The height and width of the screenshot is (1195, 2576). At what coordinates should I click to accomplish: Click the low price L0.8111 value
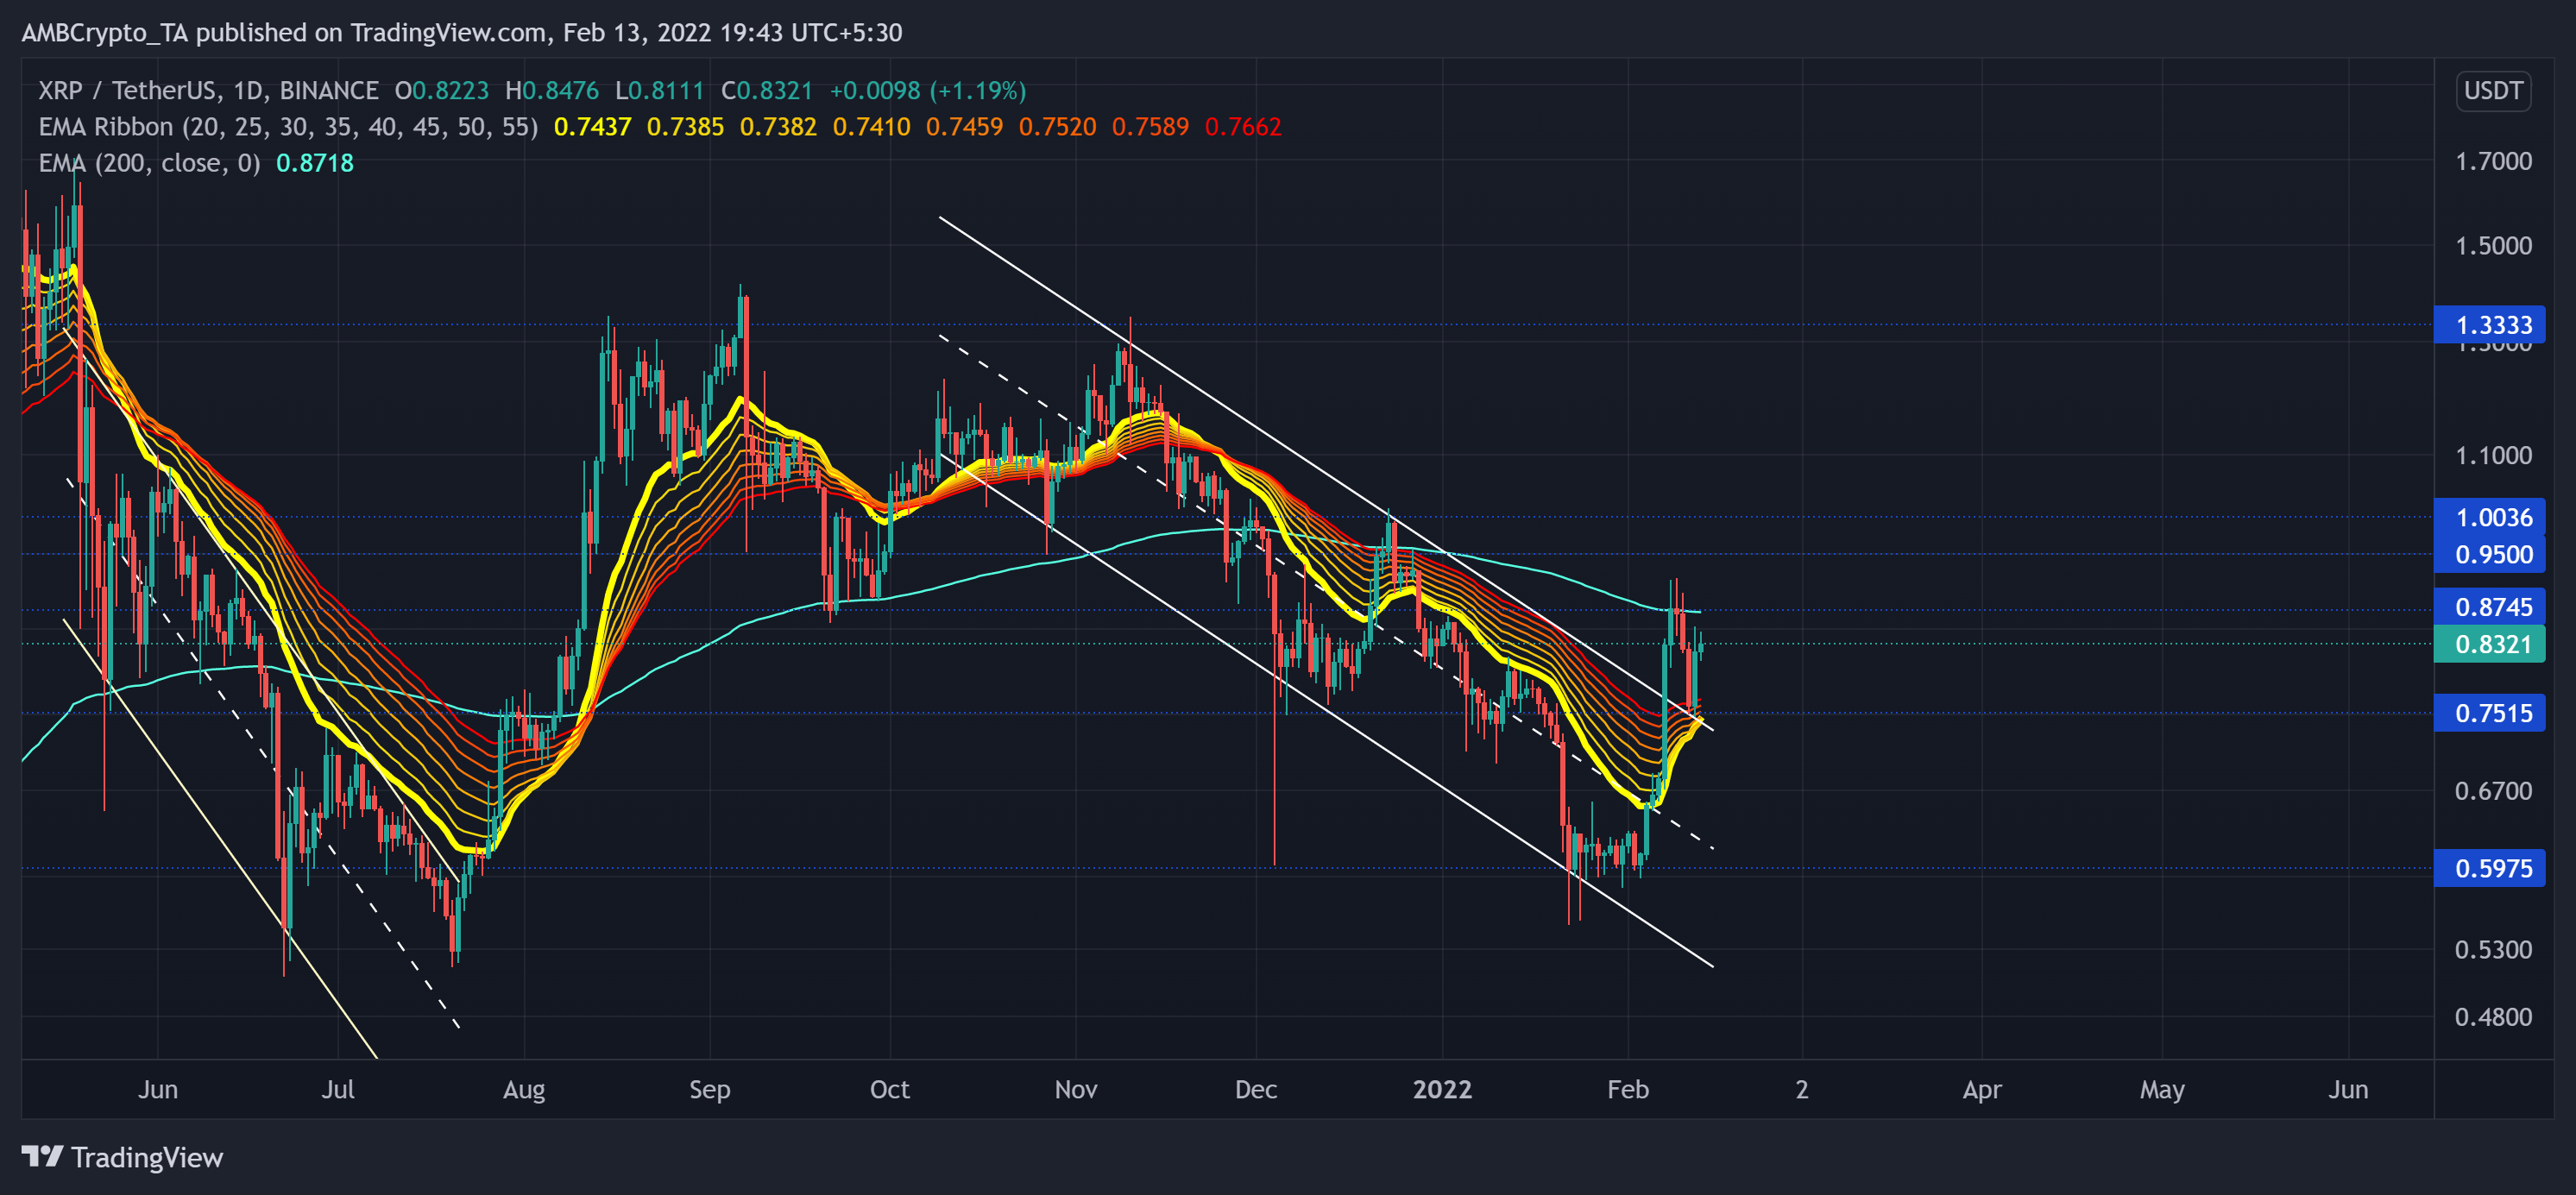tap(660, 91)
